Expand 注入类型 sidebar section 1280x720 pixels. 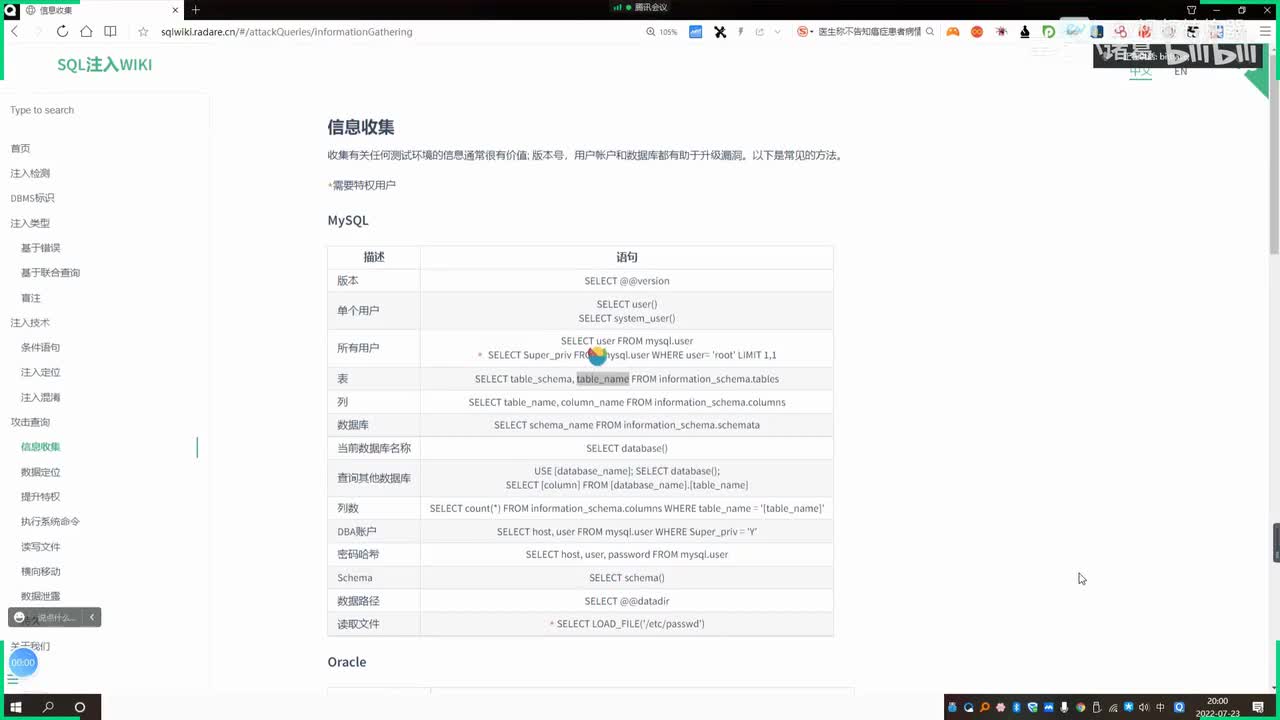(30, 223)
